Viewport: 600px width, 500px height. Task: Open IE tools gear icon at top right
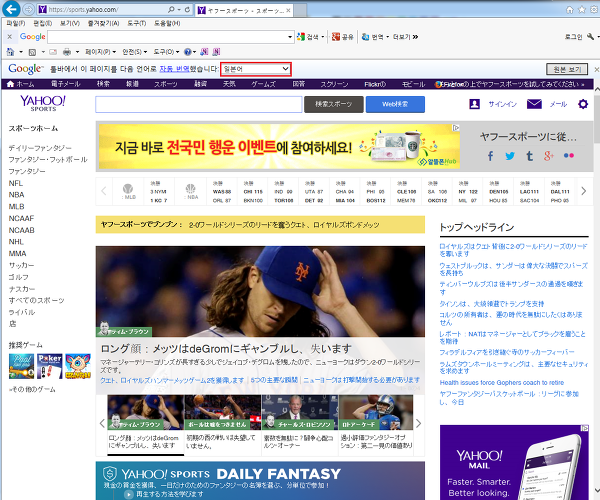coord(594,10)
